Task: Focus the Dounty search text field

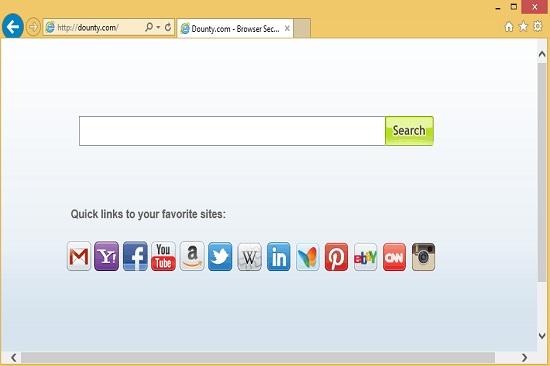Action: coord(232,131)
